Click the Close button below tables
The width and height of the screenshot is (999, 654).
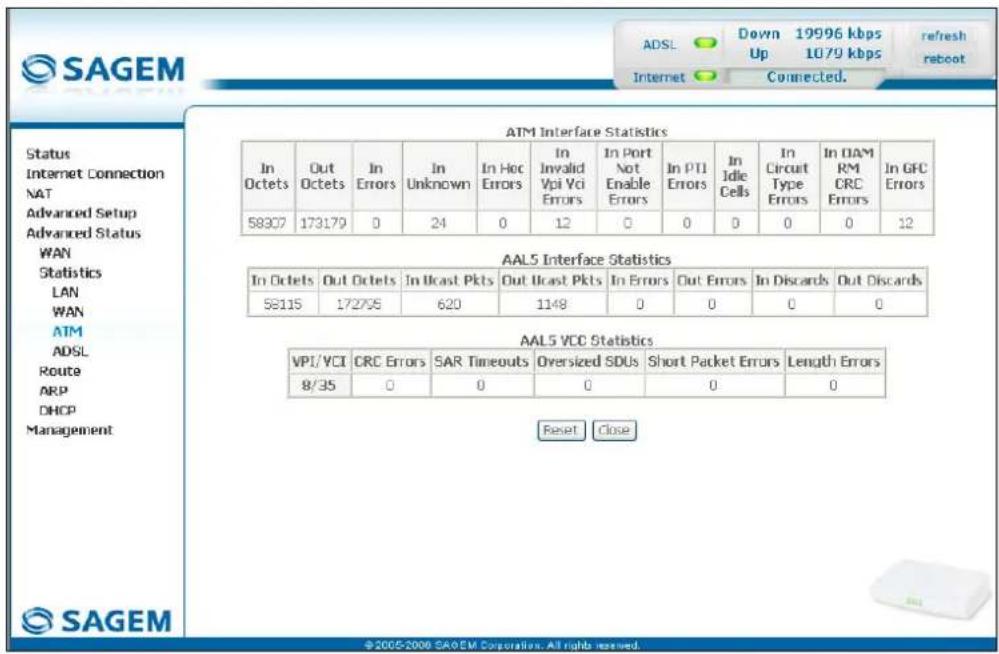(614, 430)
